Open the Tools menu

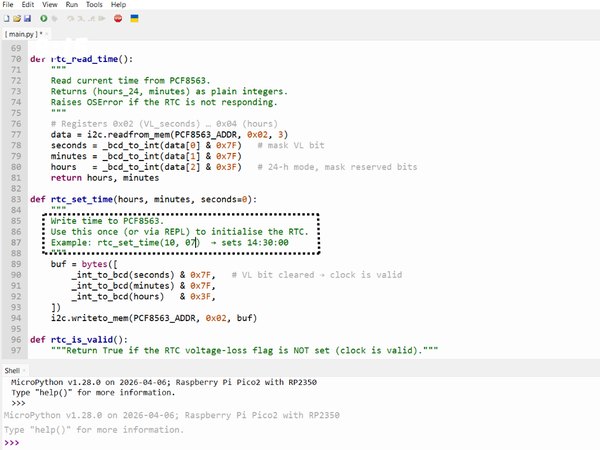94,5
